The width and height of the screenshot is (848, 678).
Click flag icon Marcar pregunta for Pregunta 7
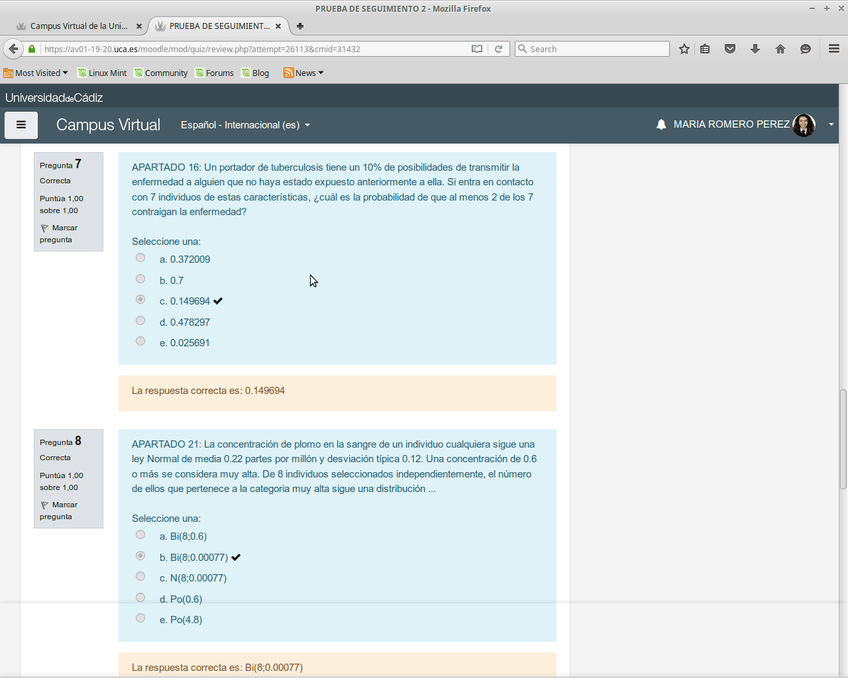tap(44, 228)
